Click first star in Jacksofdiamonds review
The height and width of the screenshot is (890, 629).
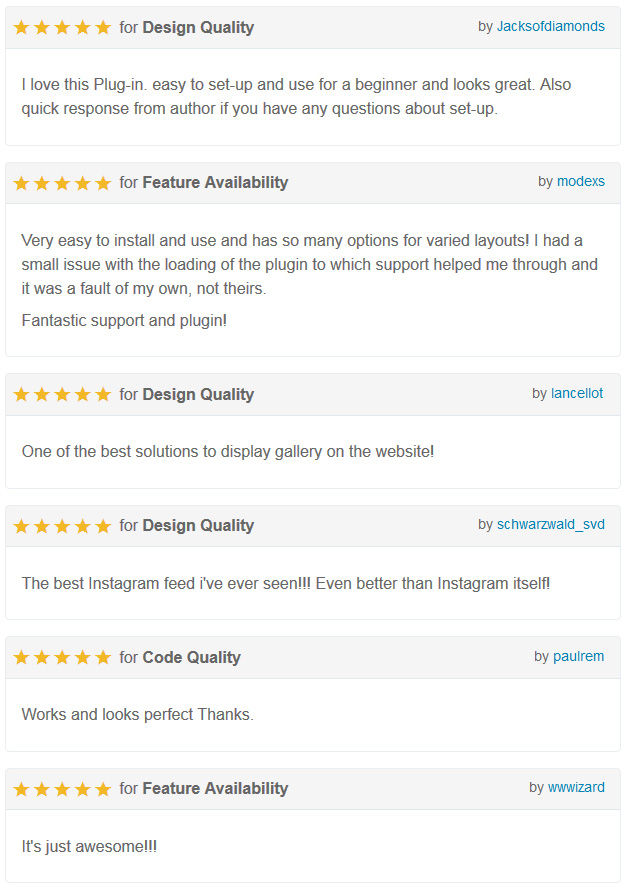tap(22, 27)
